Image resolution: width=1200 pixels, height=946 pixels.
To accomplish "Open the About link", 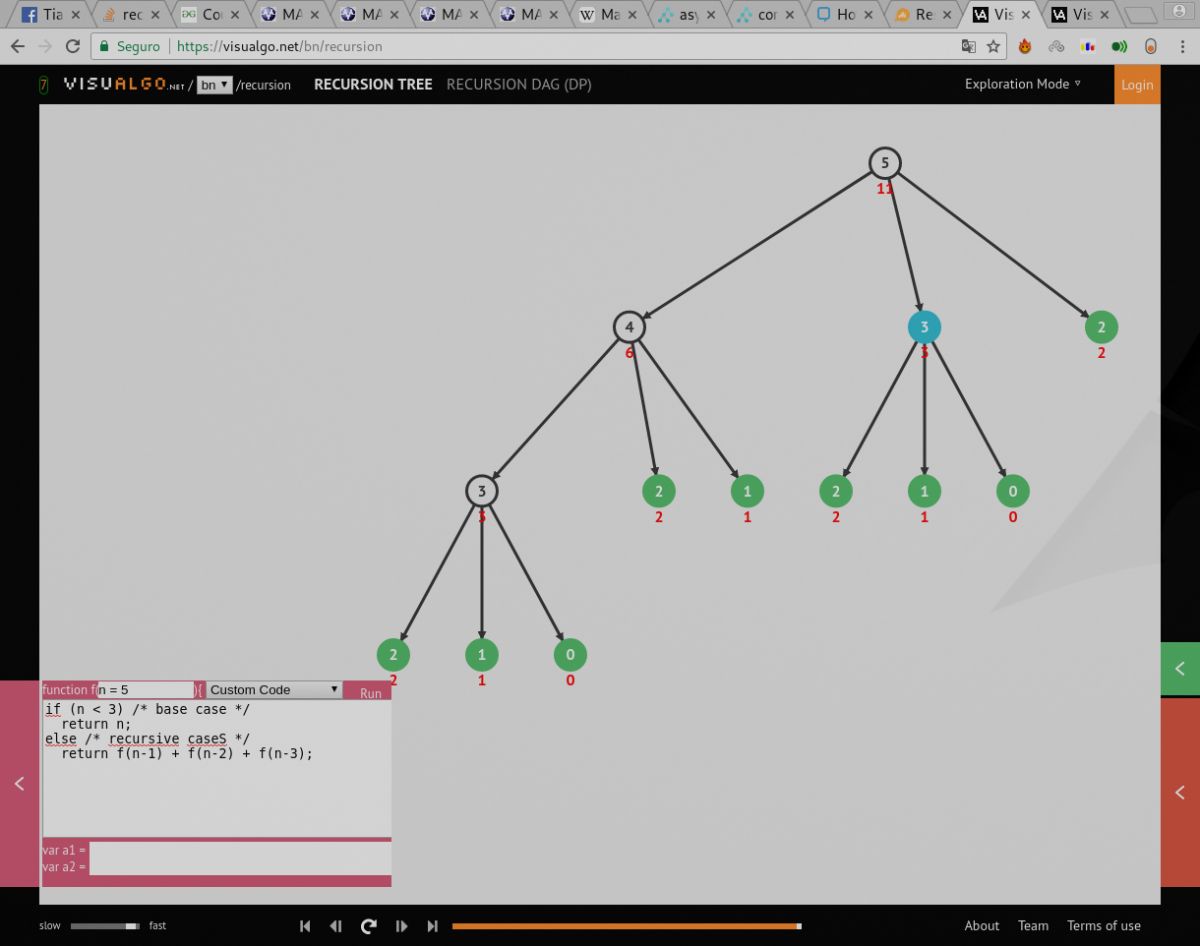I will (x=982, y=926).
